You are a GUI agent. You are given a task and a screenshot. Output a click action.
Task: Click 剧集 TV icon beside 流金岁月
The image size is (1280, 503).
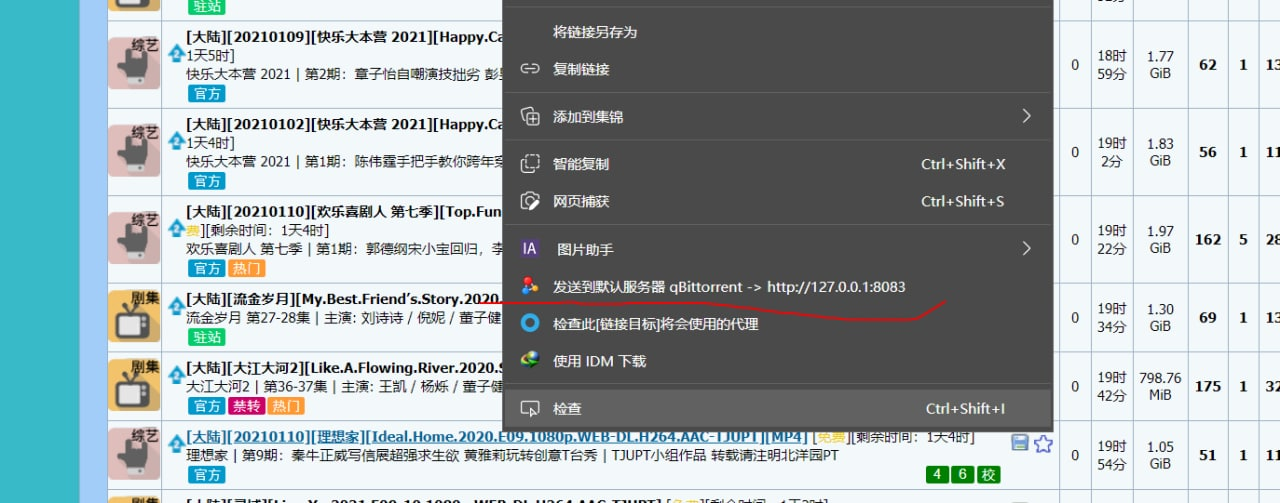(x=134, y=317)
